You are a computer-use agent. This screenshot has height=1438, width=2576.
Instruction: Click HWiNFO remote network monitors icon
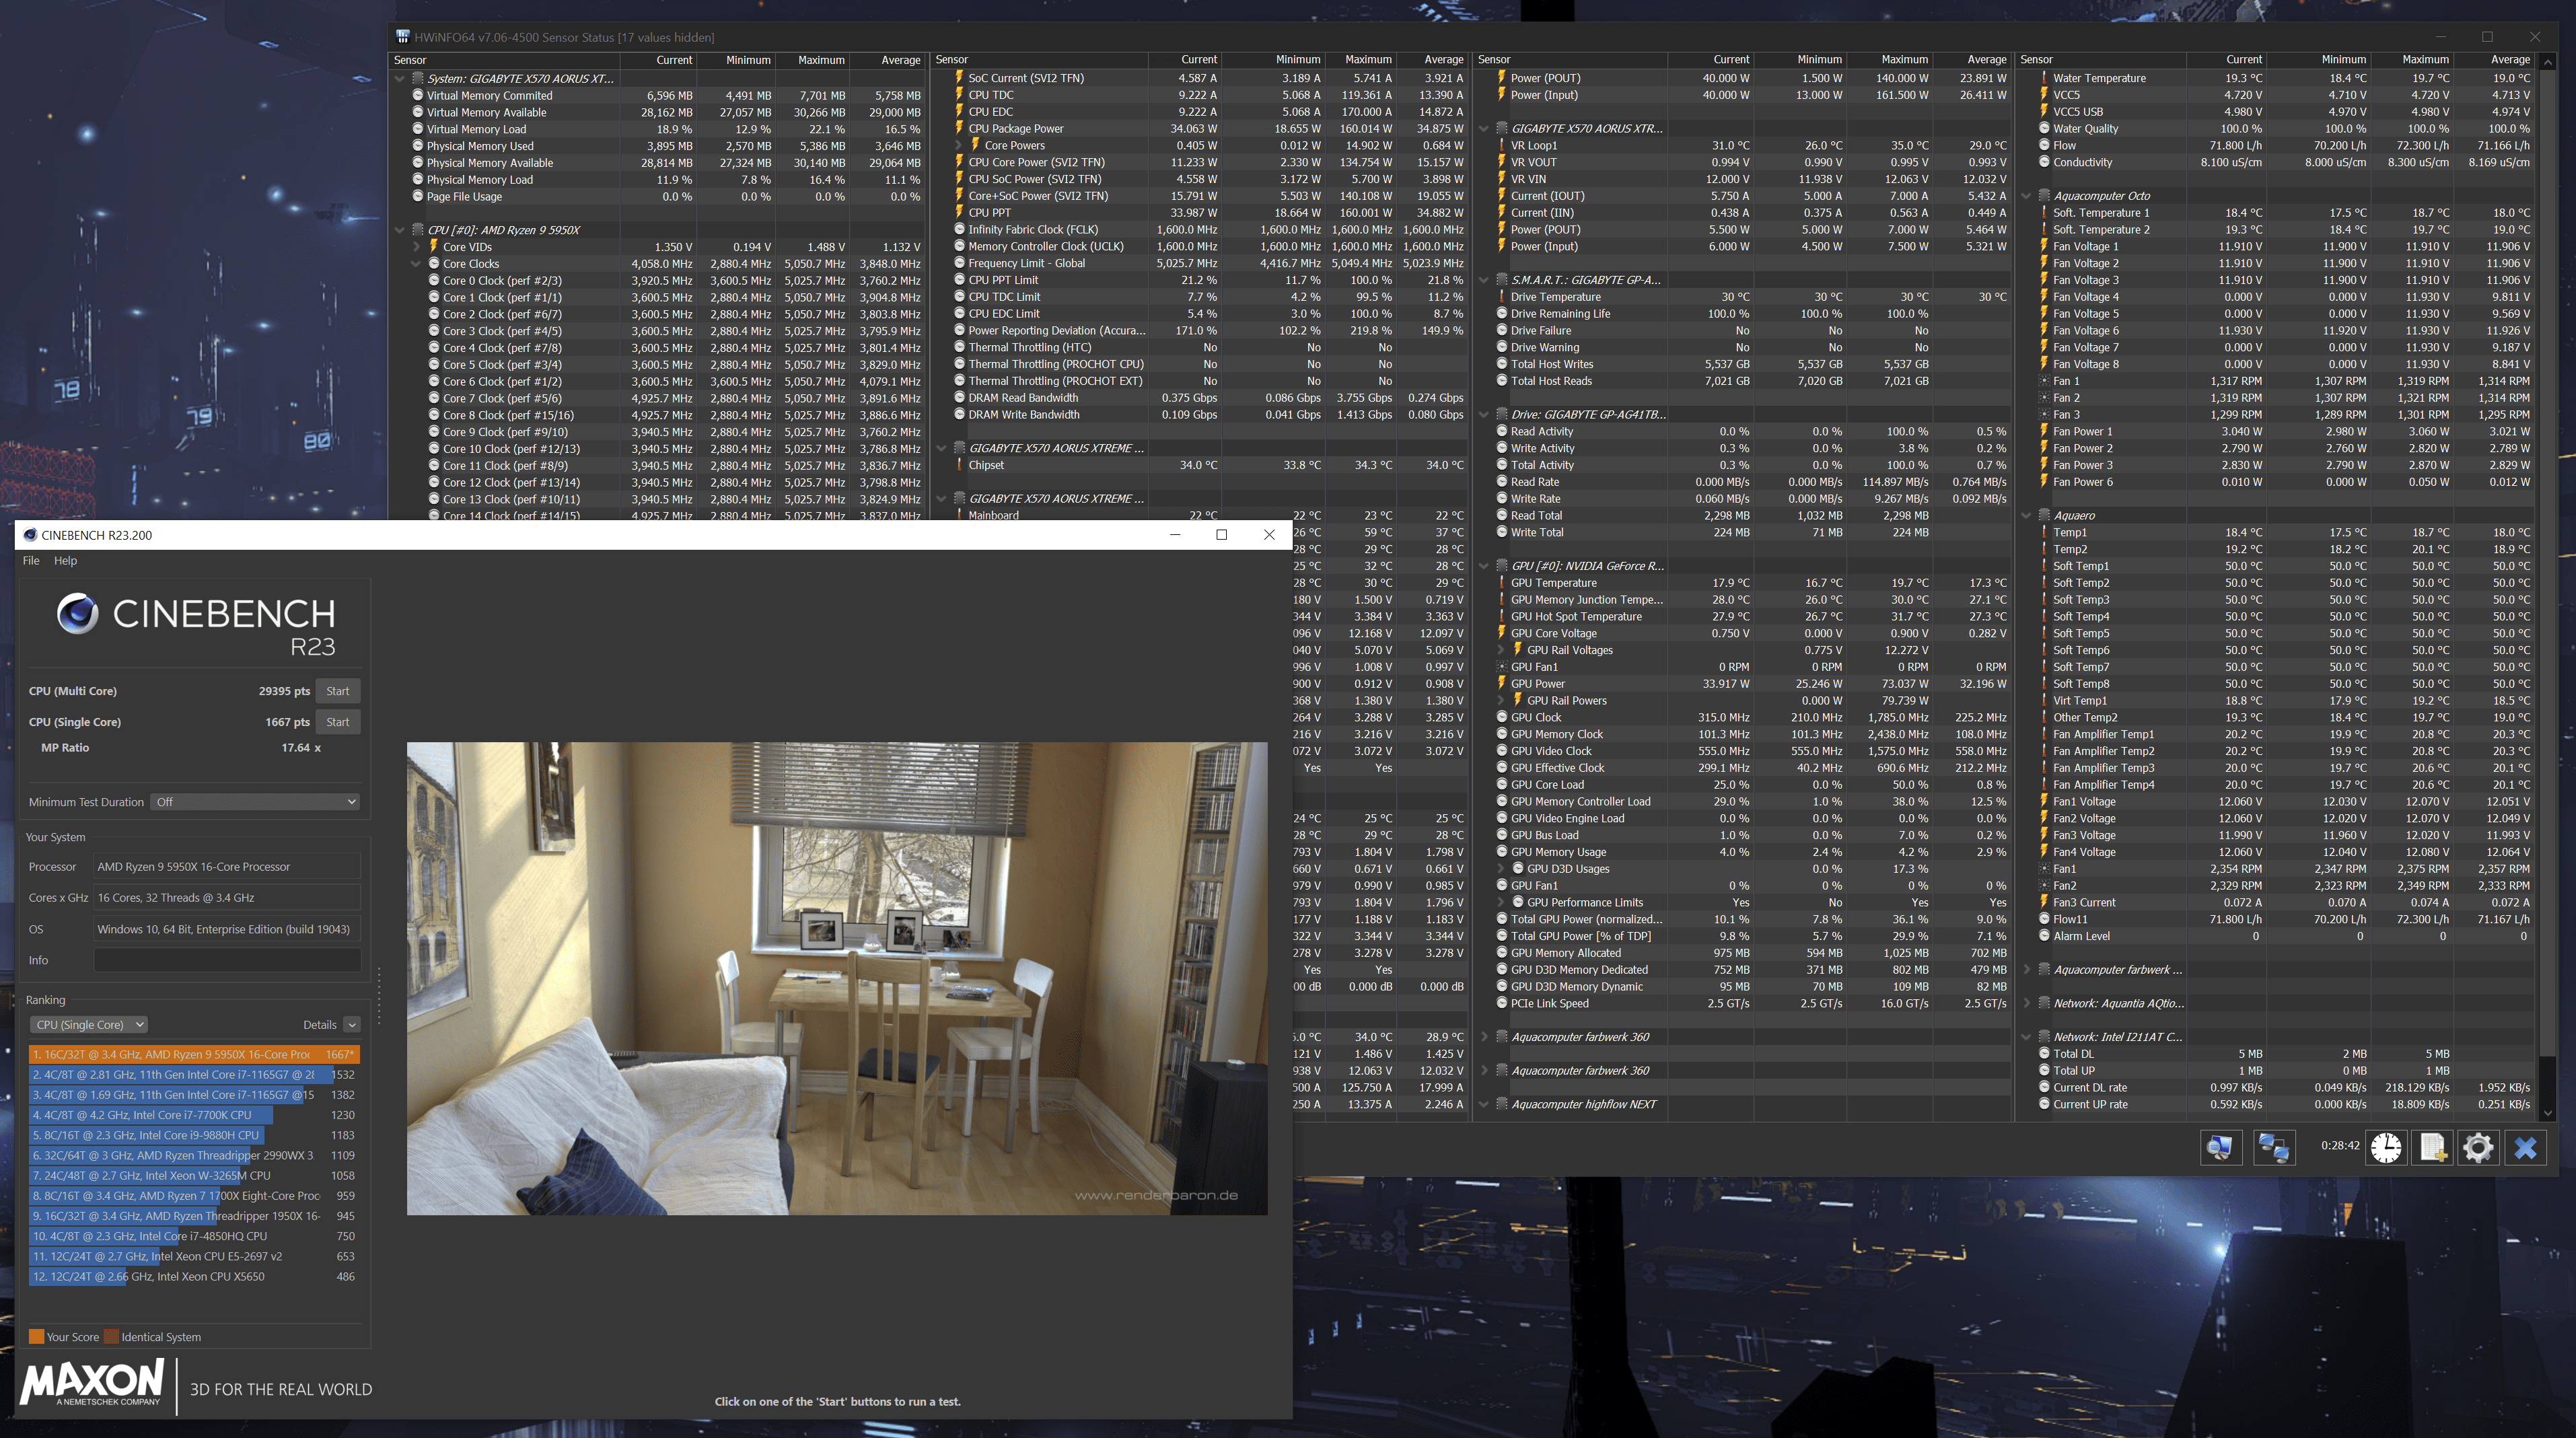pos(2274,1147)
